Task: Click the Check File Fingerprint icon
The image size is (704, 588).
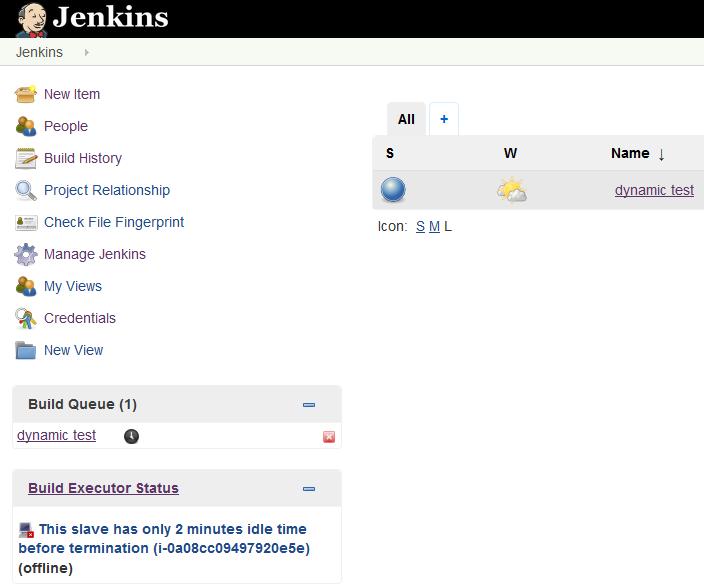Action: click(x=26, y=222)
